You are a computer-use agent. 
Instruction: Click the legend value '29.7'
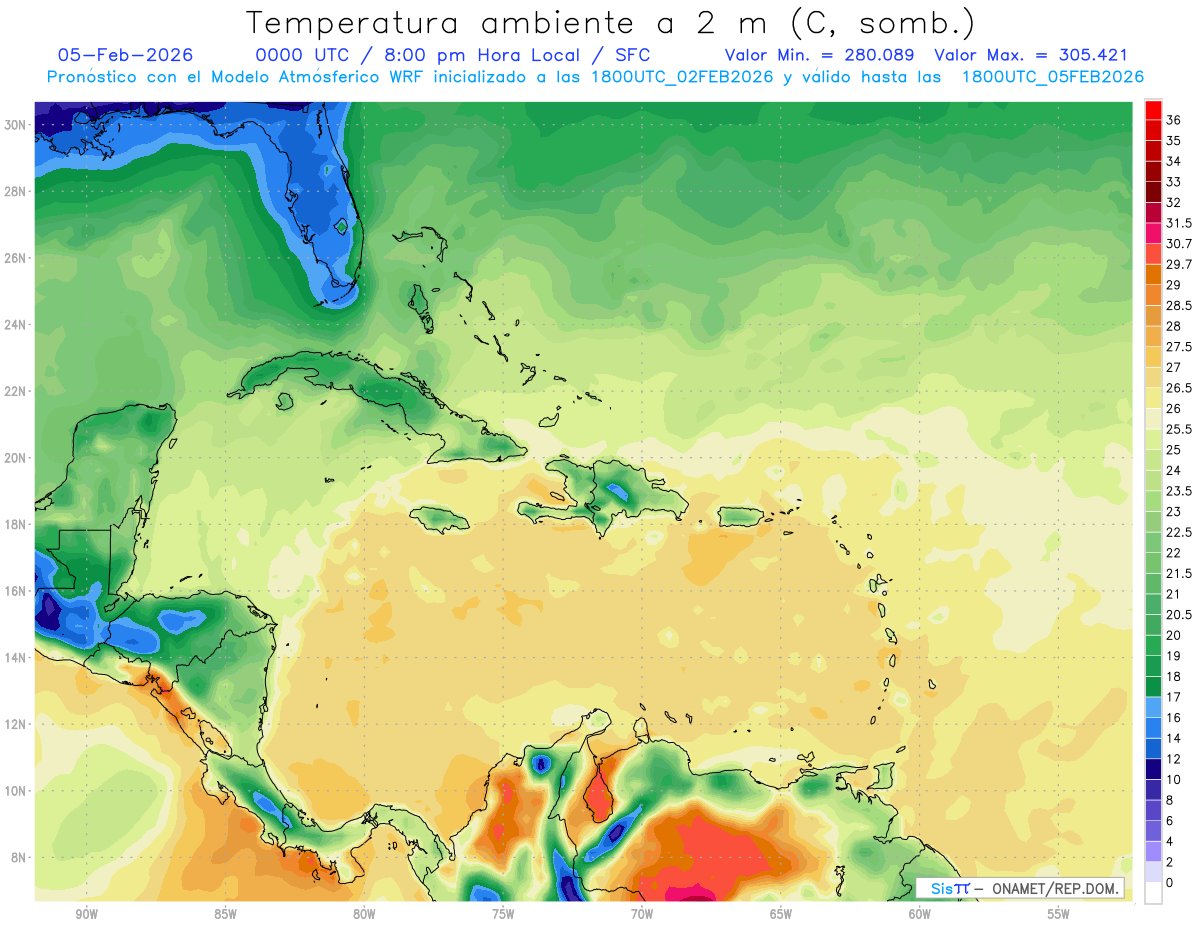pyautogui.click(x=1178, y=264)
